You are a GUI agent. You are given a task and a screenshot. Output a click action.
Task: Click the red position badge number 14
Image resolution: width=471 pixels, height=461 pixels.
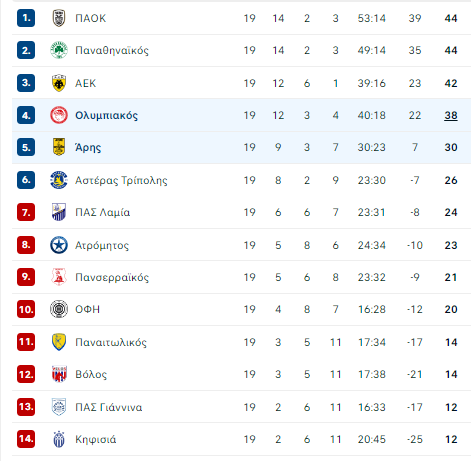point(26,439)
